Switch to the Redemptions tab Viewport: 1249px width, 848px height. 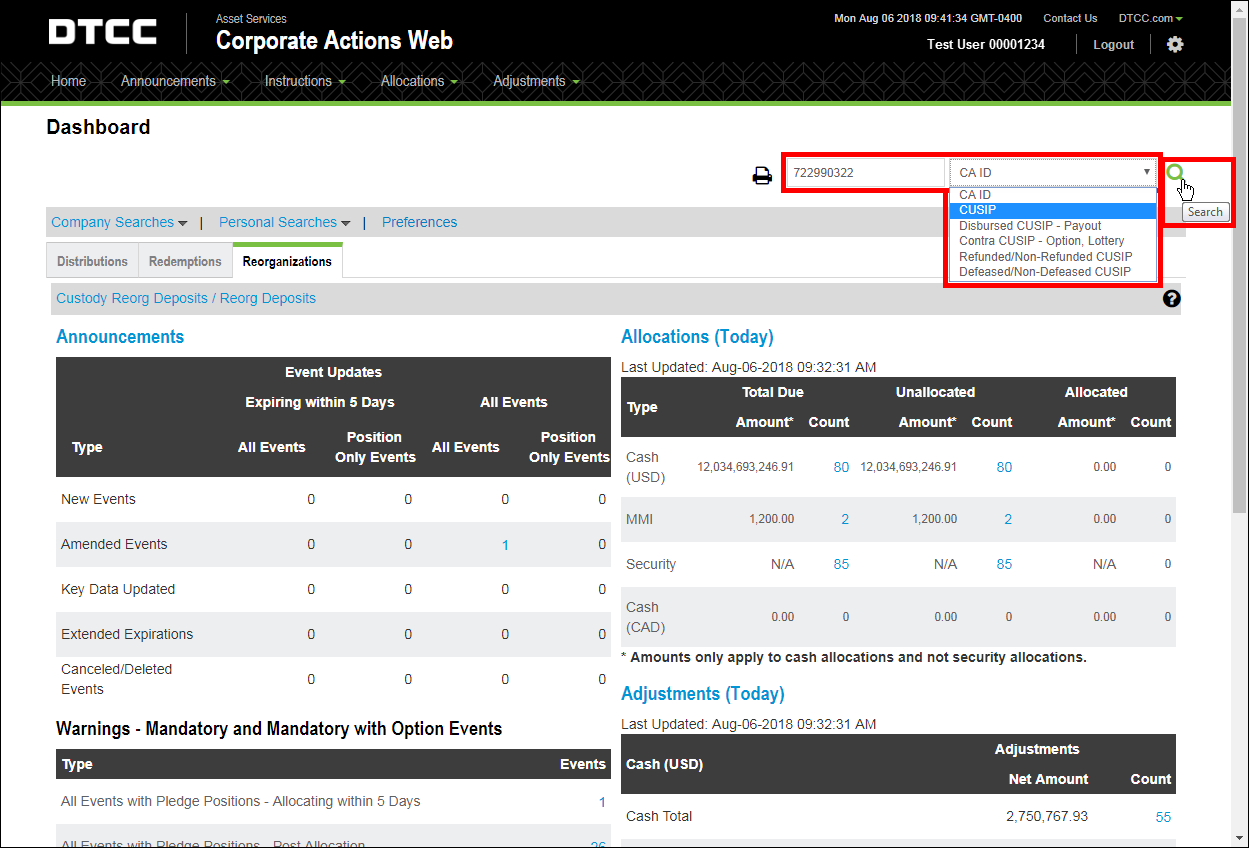pos(185,261)
